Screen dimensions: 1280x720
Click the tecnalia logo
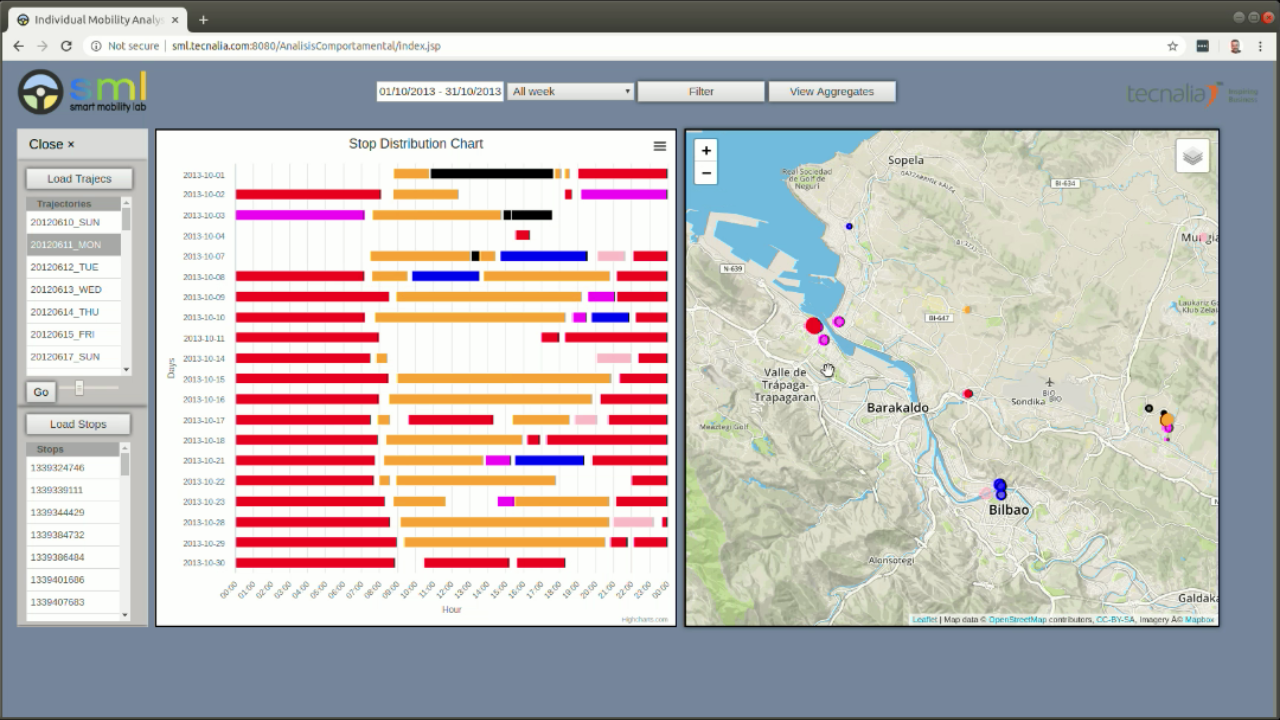[1192, 93]
